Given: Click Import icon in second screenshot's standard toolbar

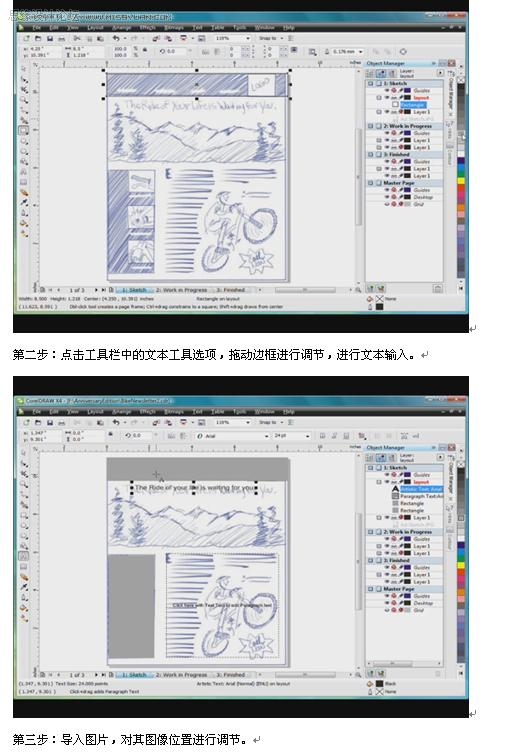Looking at the screenshot, I should pyautogui.click(x=156, y=422).
